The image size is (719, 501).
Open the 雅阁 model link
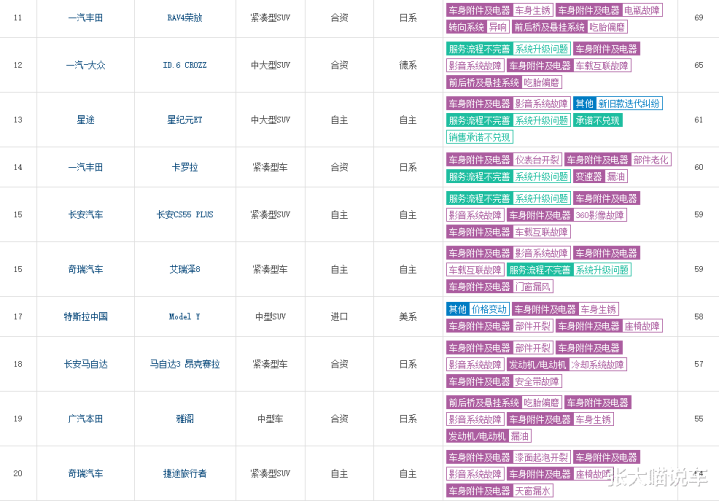pos(184,418)
